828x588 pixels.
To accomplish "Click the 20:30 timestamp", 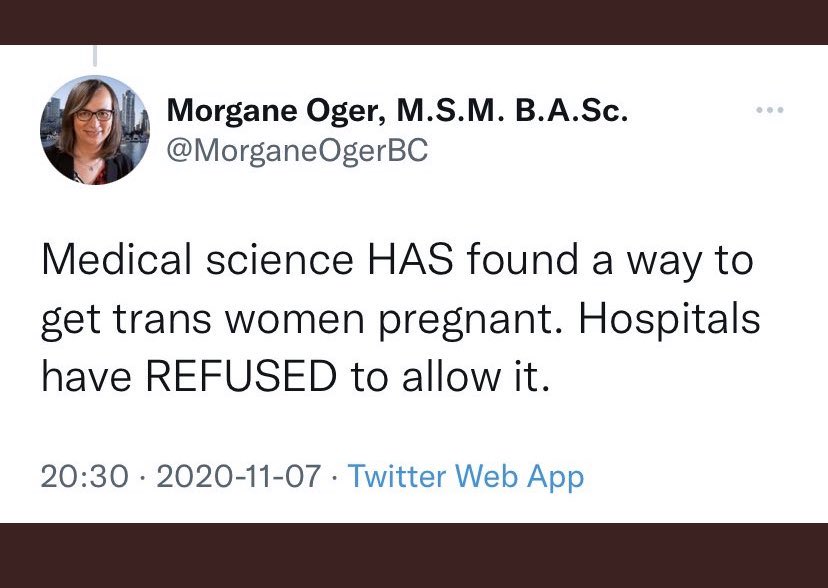I will (84, 476).
